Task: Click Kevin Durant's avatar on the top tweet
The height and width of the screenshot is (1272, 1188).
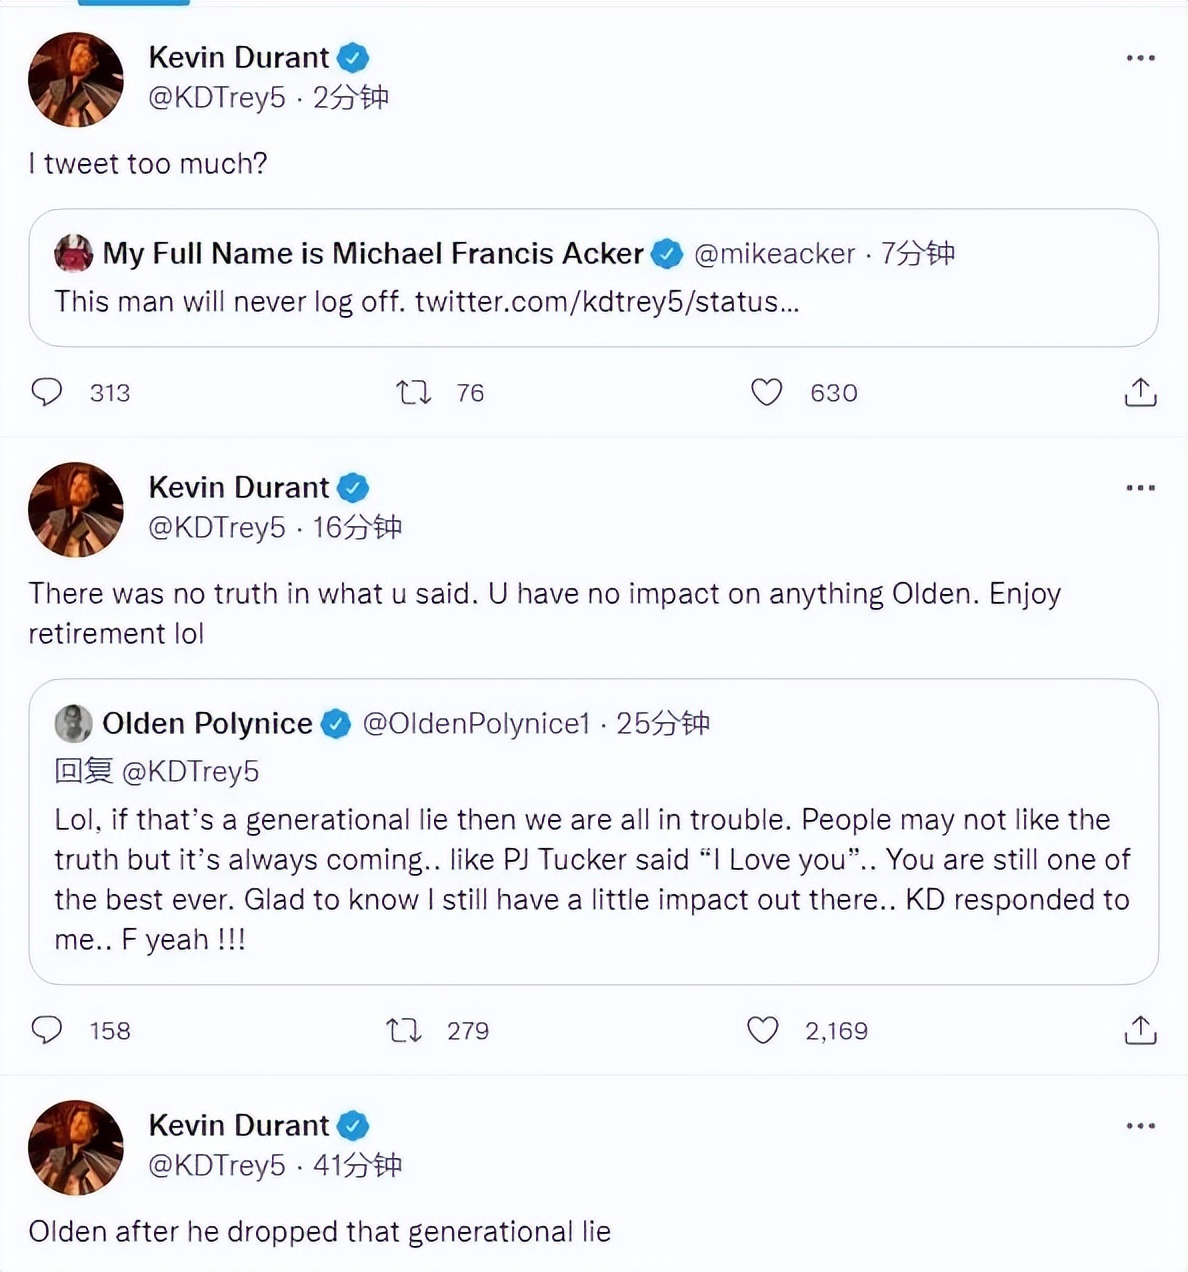Action: click(76, 79)
